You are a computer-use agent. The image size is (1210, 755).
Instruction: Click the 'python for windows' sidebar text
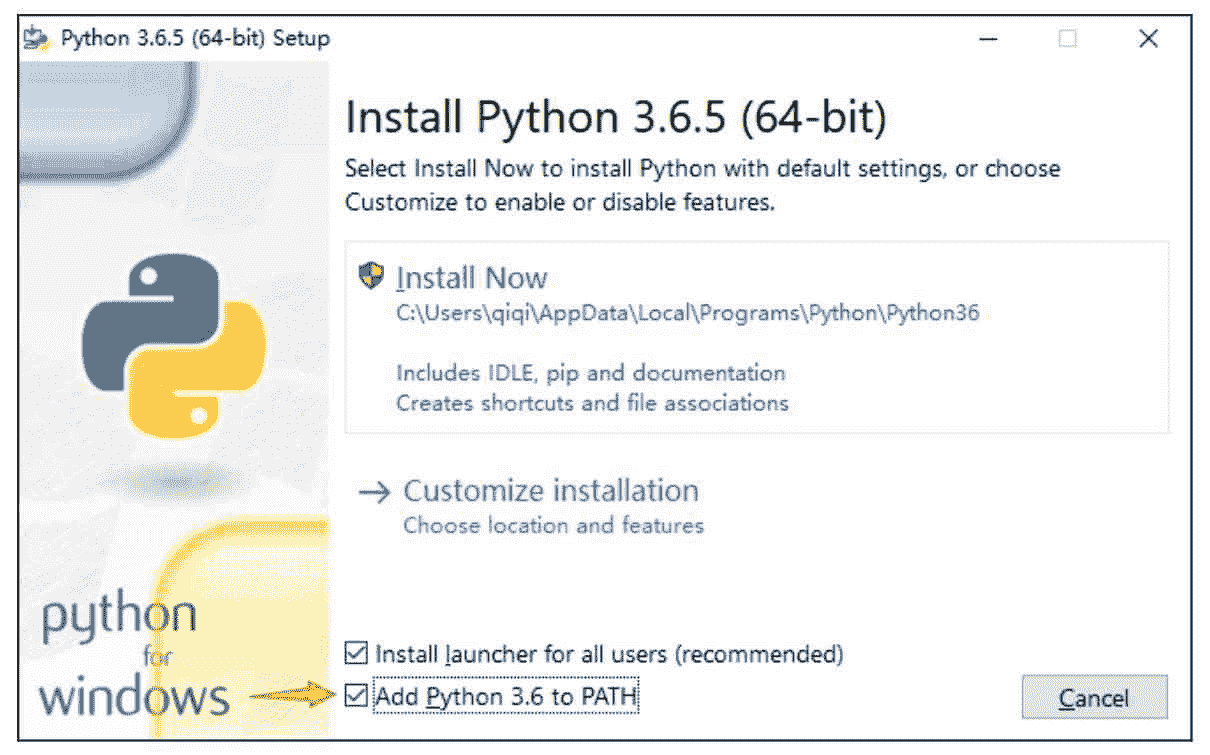[x=130, y=655]
